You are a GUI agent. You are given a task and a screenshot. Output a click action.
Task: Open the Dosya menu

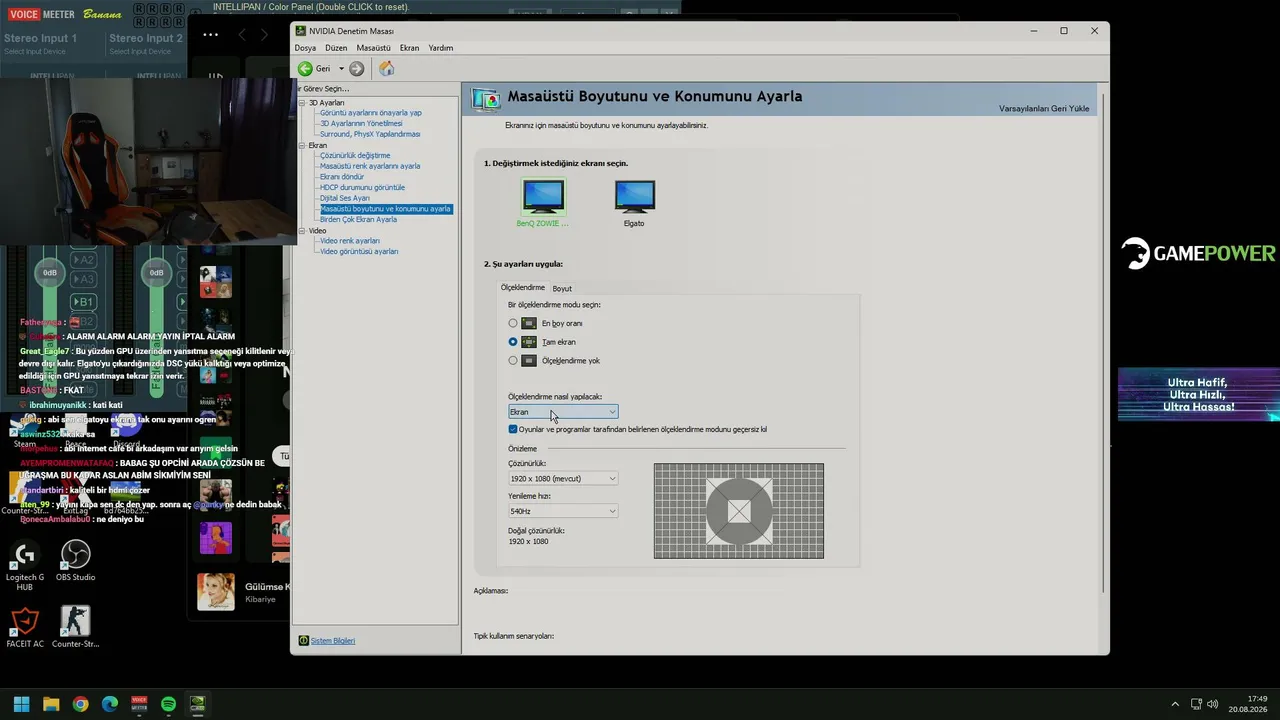(305, 48)
